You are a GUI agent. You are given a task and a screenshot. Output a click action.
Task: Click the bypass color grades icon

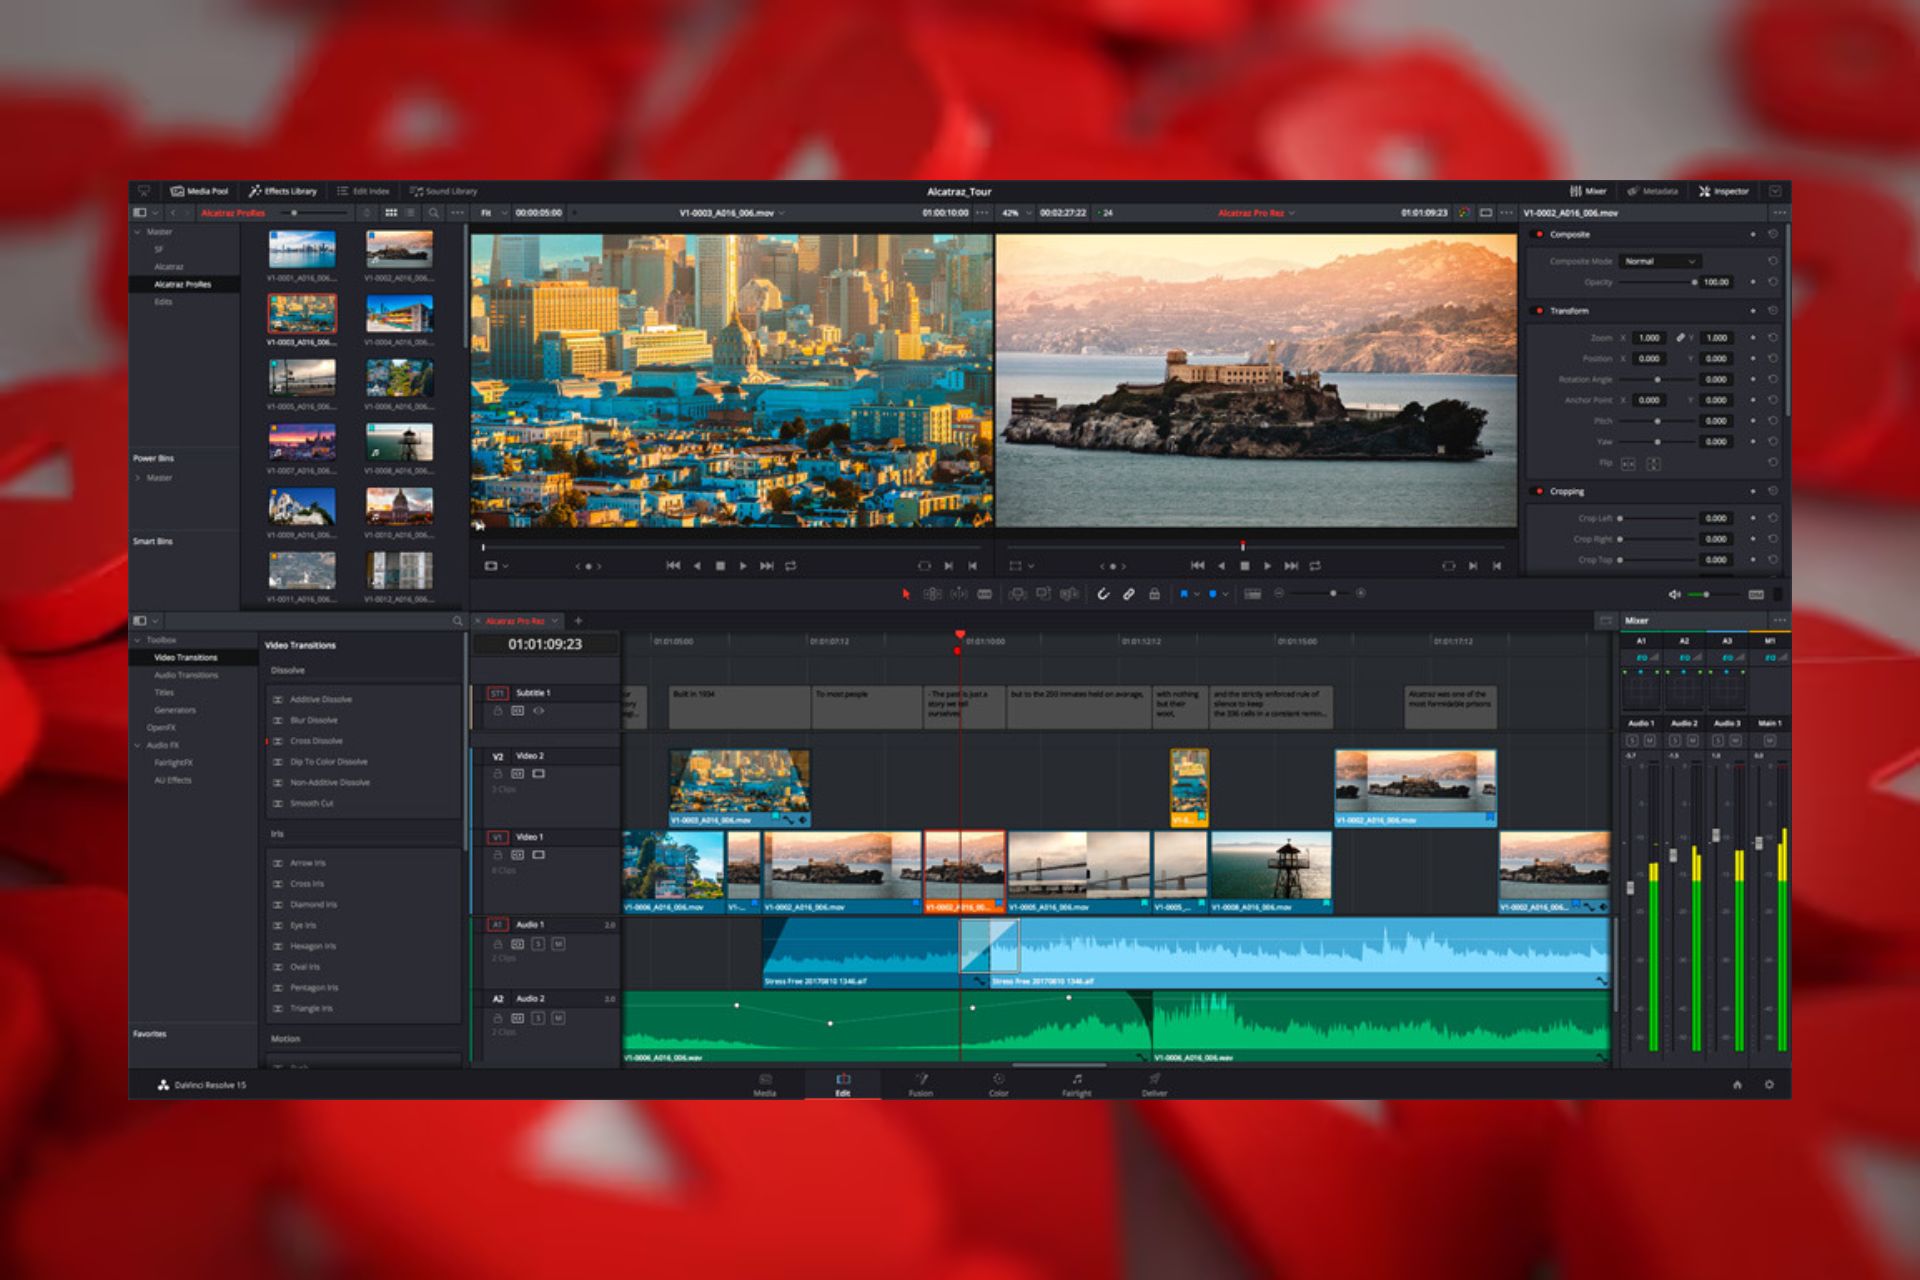(1464, 213)
